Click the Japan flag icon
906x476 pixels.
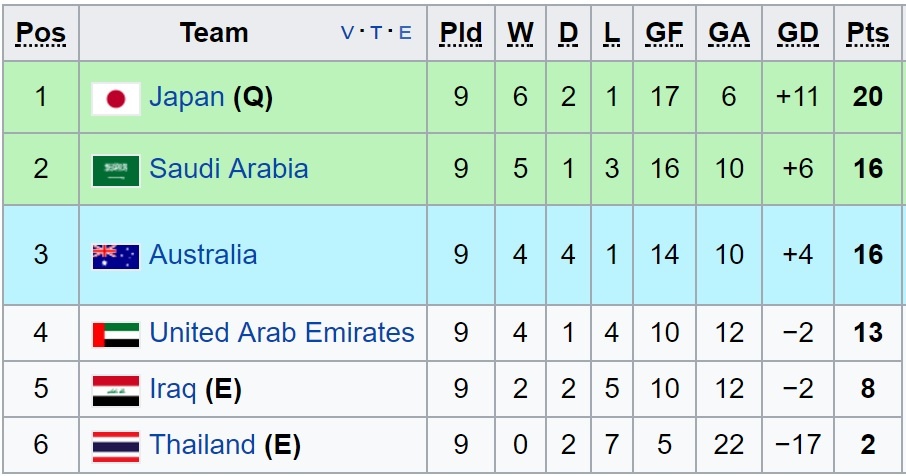116,98
